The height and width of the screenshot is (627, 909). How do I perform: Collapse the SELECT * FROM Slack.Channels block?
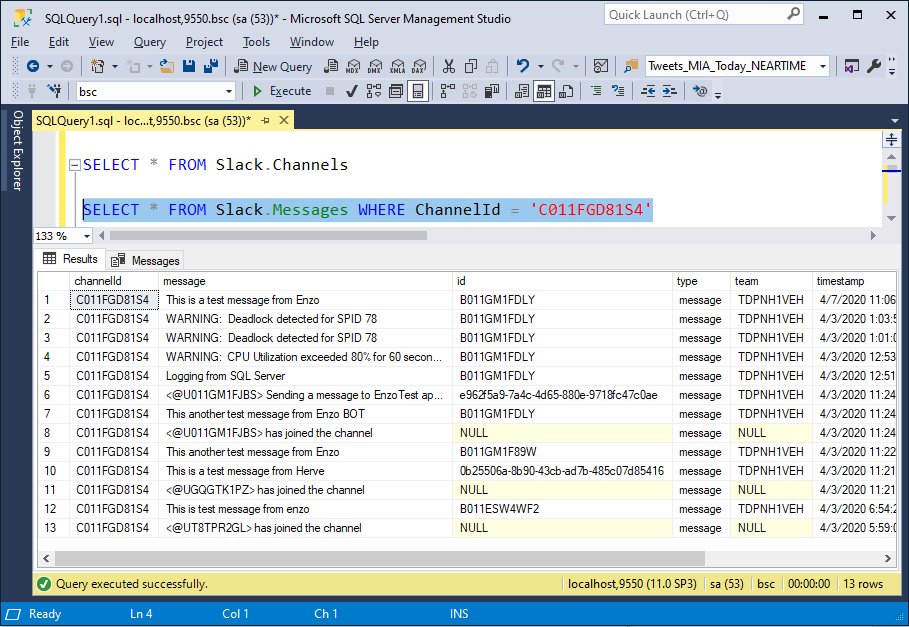(x=74, y=165)
